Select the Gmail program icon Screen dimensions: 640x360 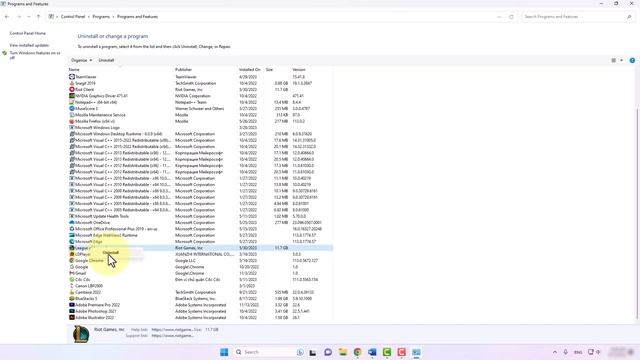(x=72, y=273)
